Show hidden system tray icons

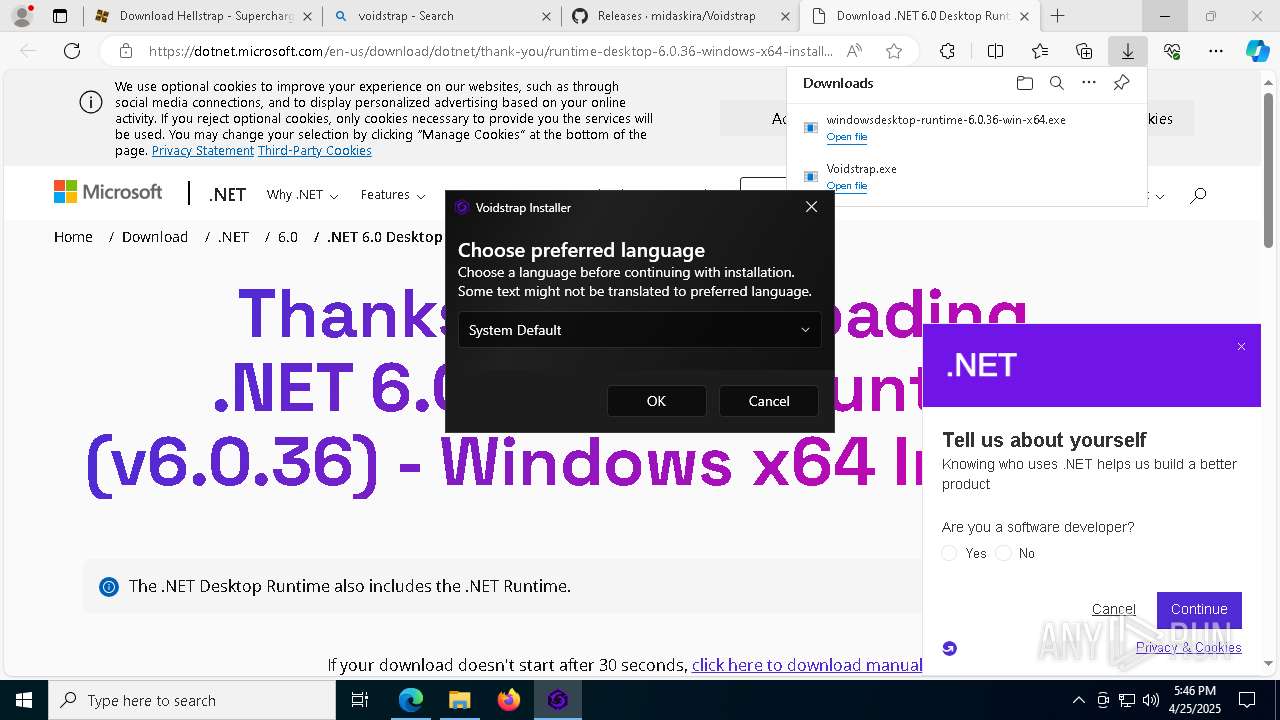click(1078, 700)
